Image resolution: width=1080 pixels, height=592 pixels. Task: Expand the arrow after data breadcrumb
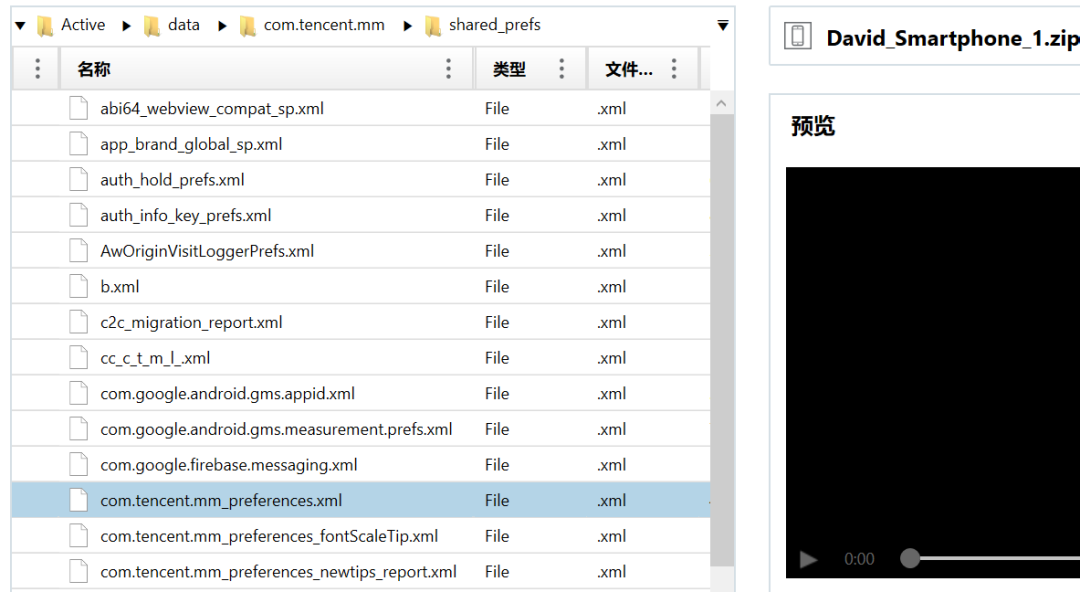[x=222, y=26]
